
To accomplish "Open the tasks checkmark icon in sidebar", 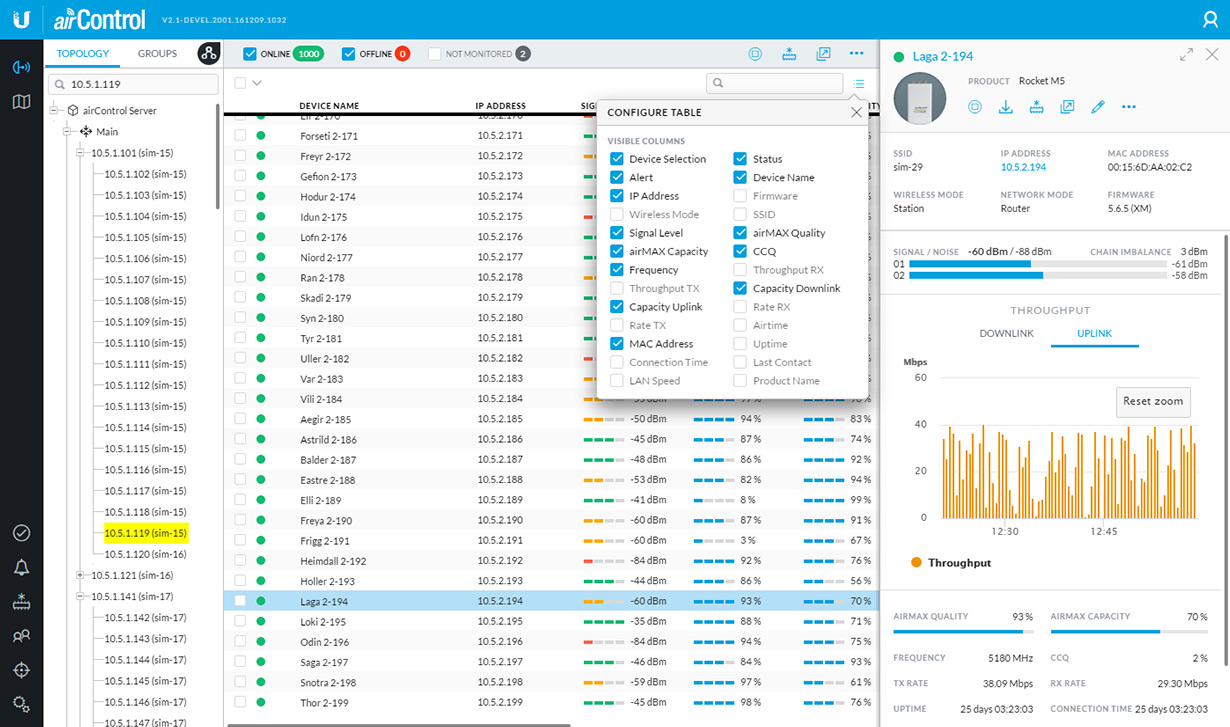I will [21, 533].
